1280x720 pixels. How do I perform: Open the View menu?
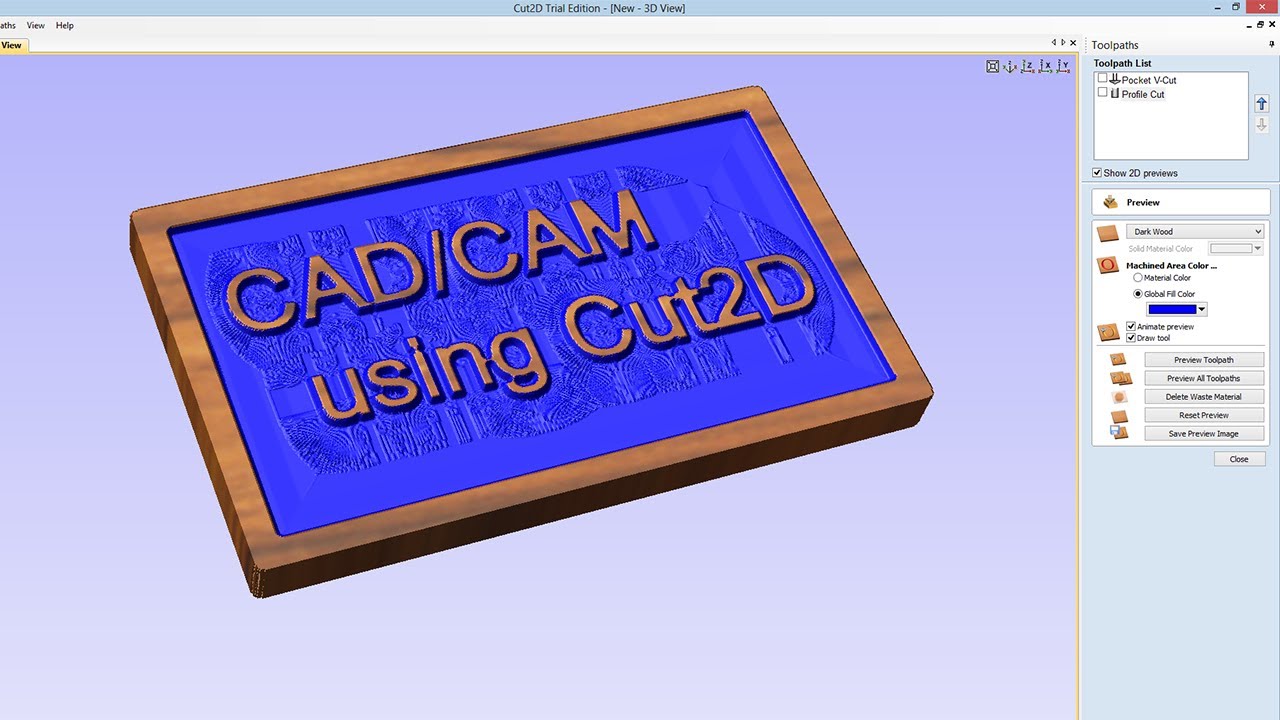36,25
